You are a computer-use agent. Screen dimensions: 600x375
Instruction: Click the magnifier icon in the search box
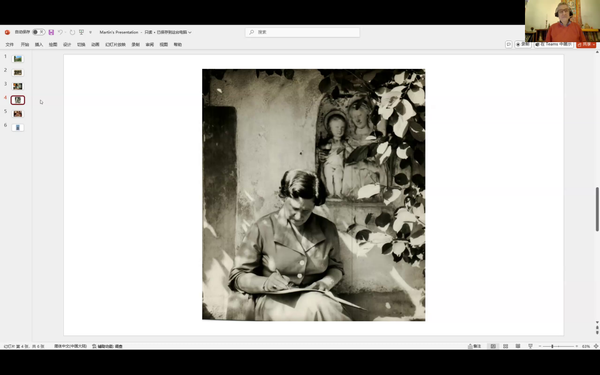pos(251,32)
